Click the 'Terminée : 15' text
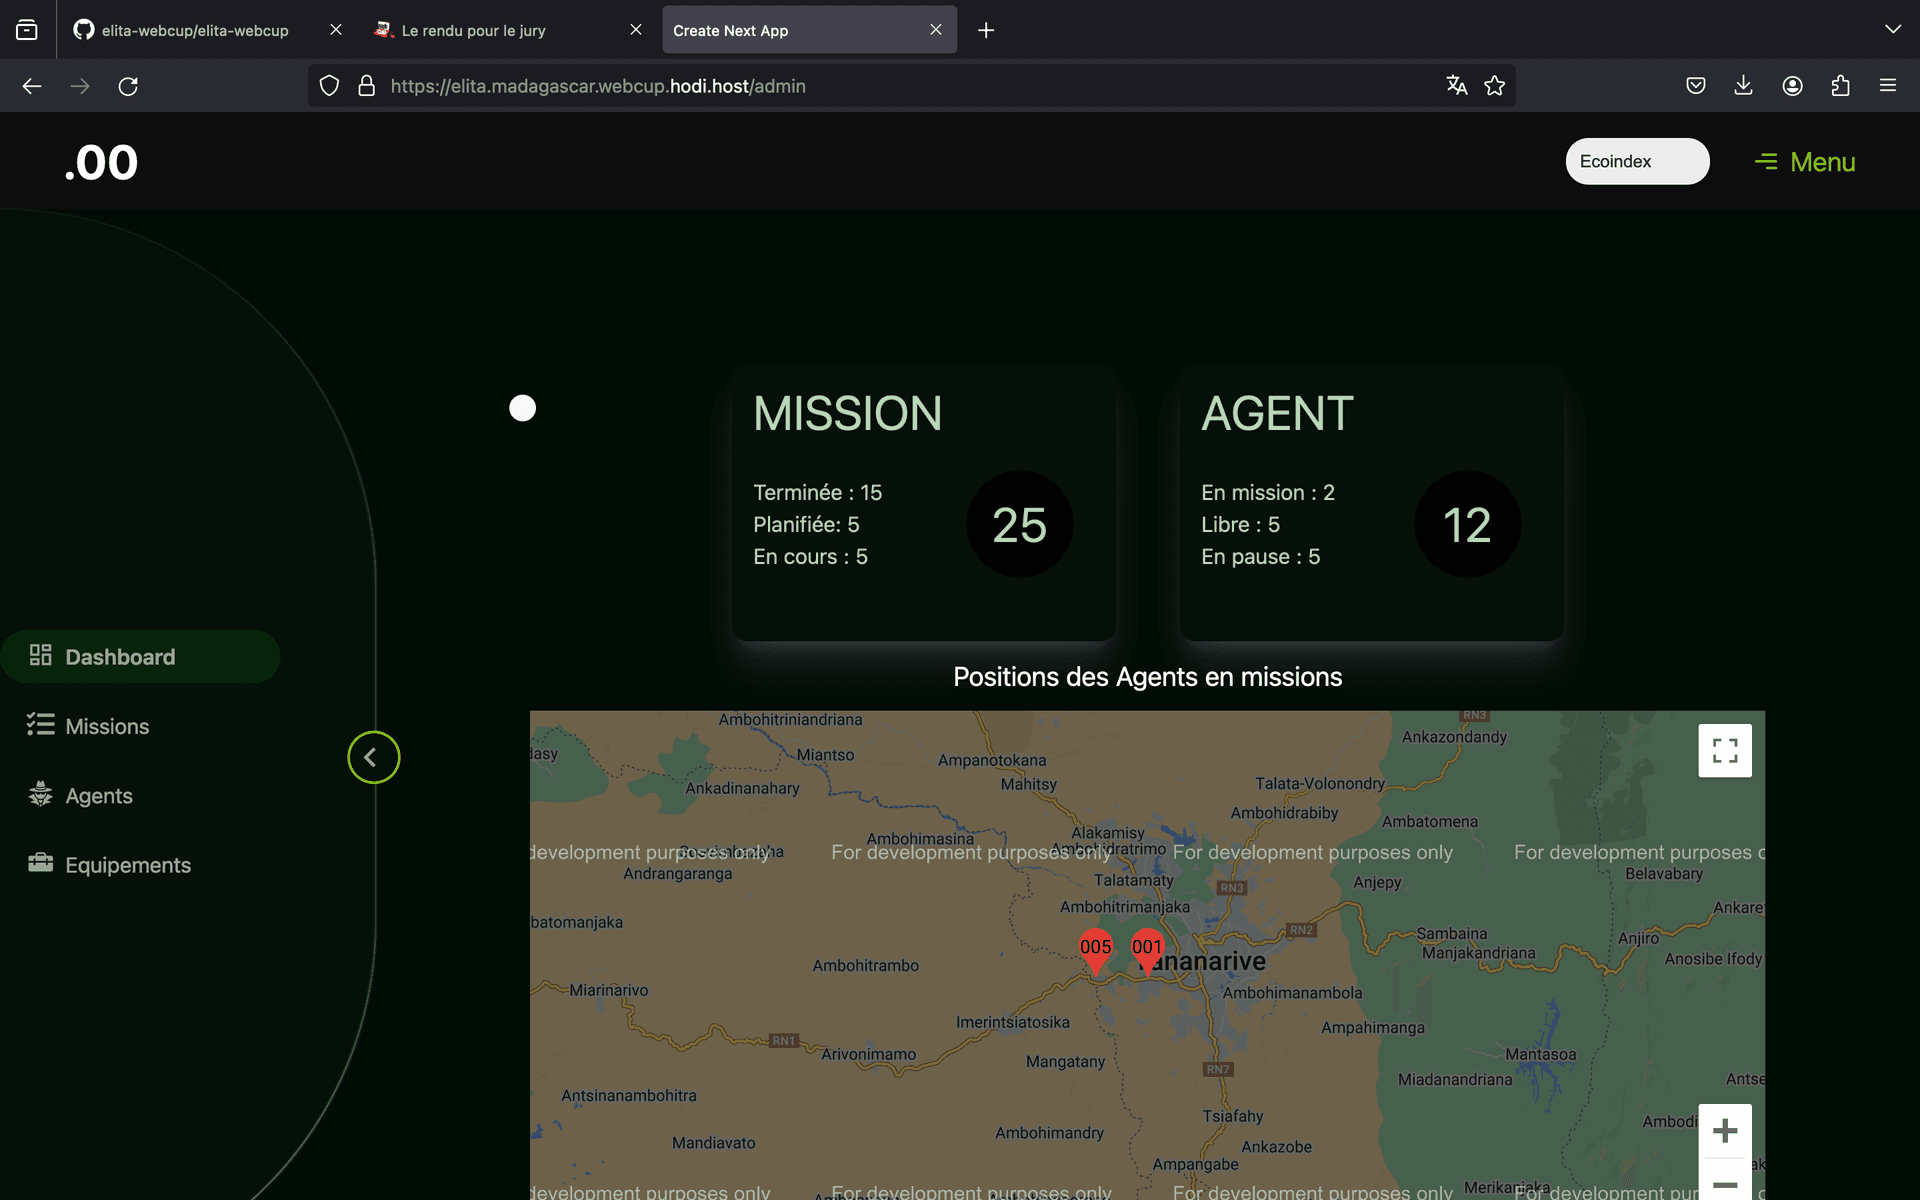The image size is (1920, 1200). 817,493
